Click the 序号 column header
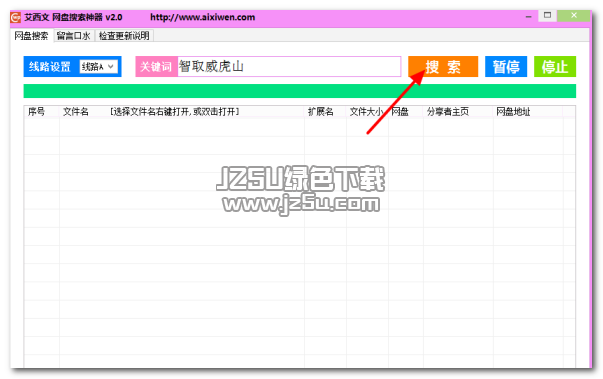Screen dimensions: 603x379 (42, 111)
